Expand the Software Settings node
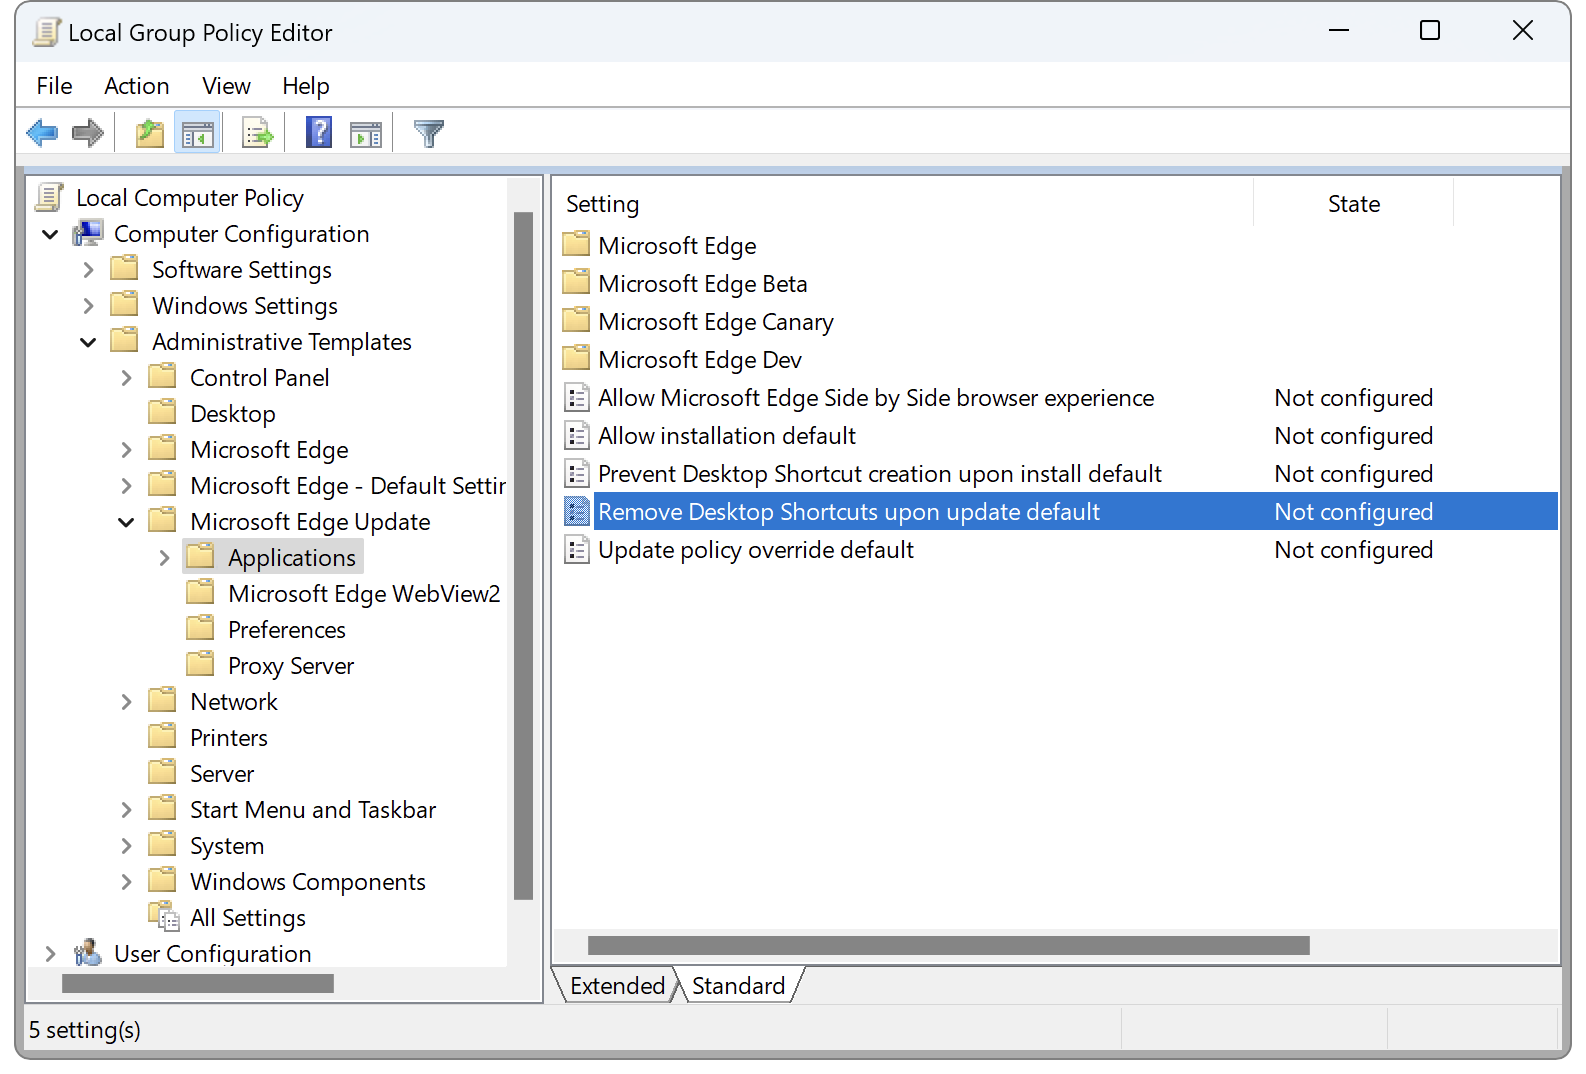 click(x=88, y=270)
